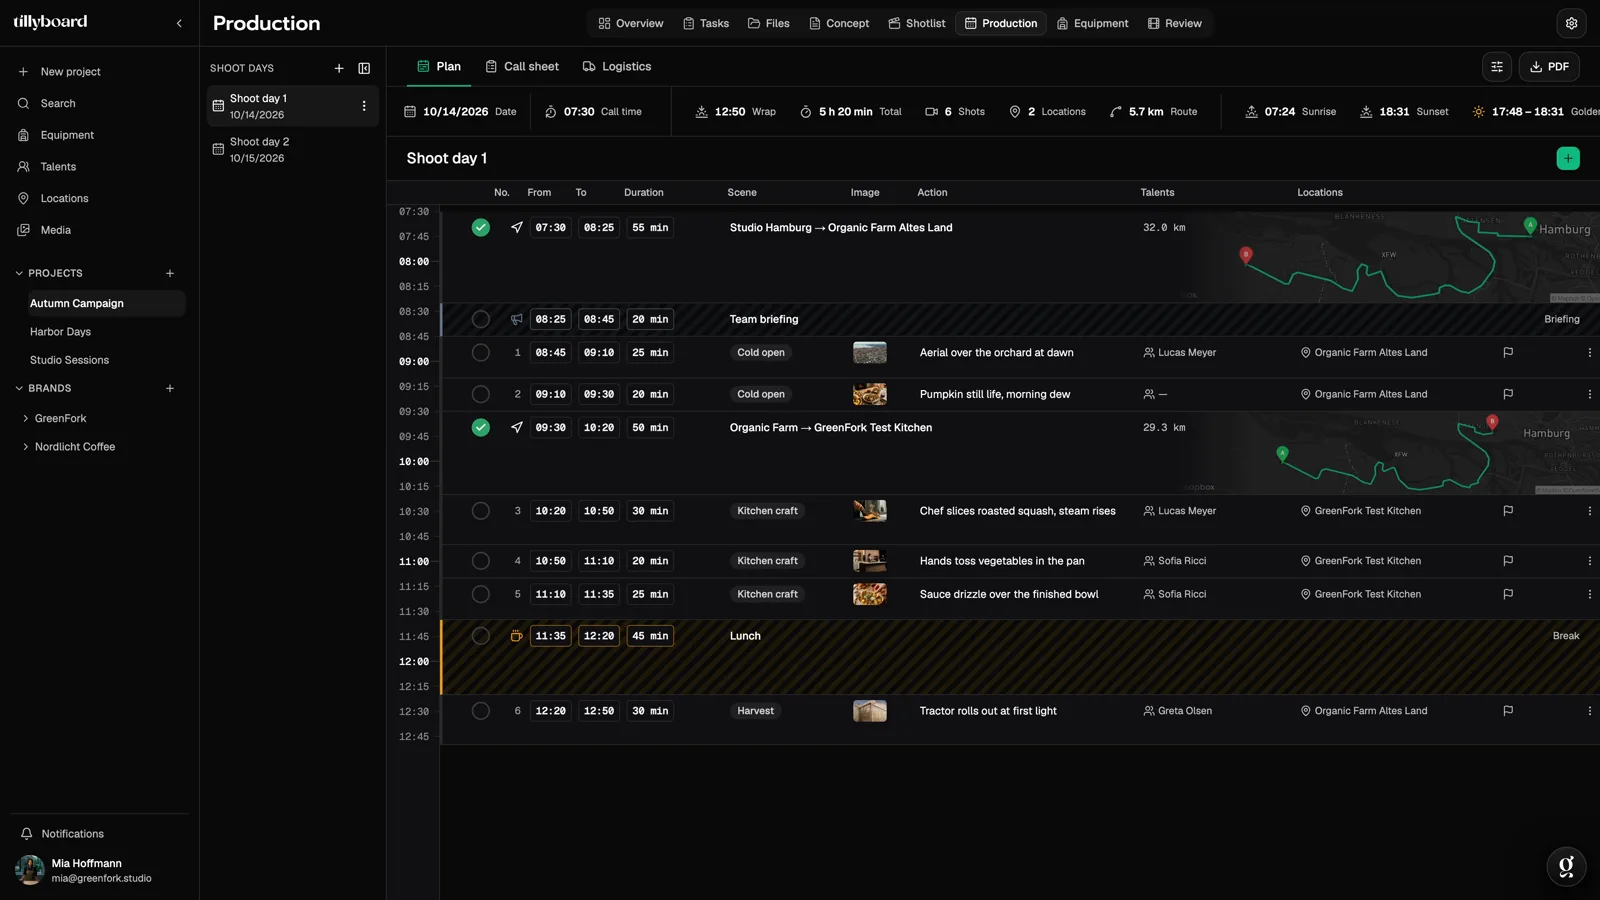1600x900 pixels.
Task: Click the Lunch break coffee cup icon
Action: pos(517,636)
